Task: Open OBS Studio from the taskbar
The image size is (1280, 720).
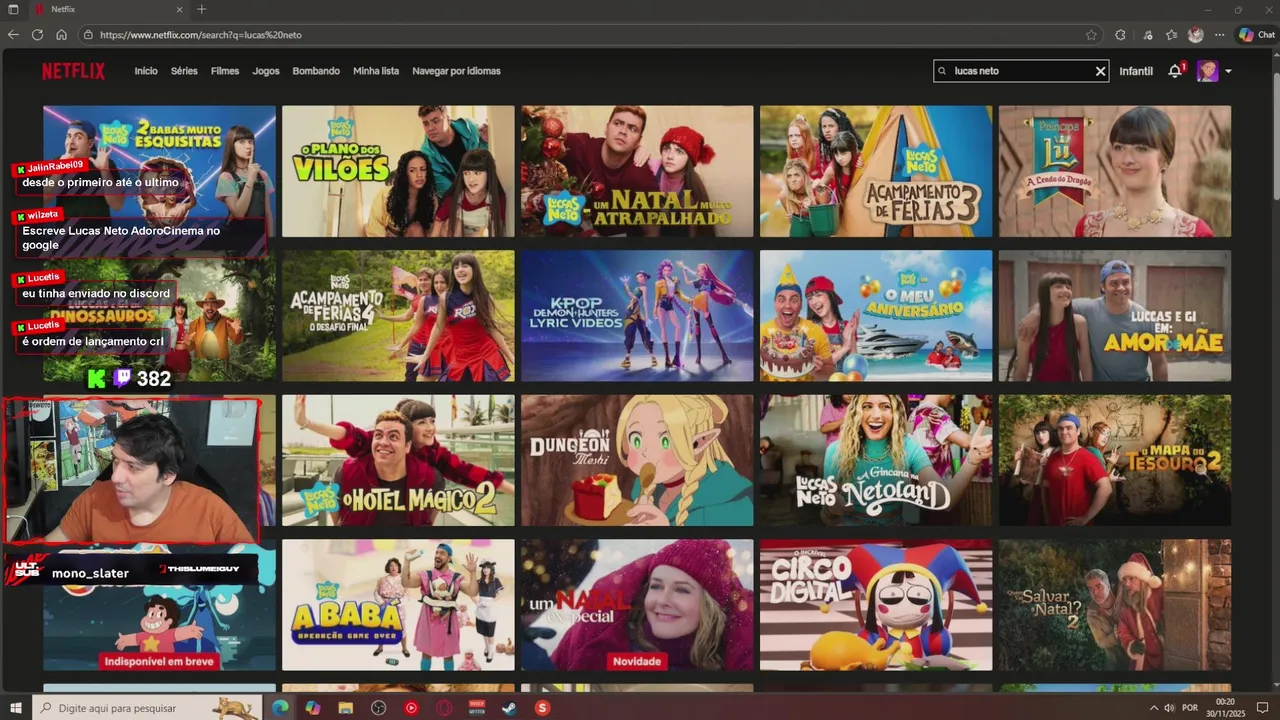Action: point(378,708)
